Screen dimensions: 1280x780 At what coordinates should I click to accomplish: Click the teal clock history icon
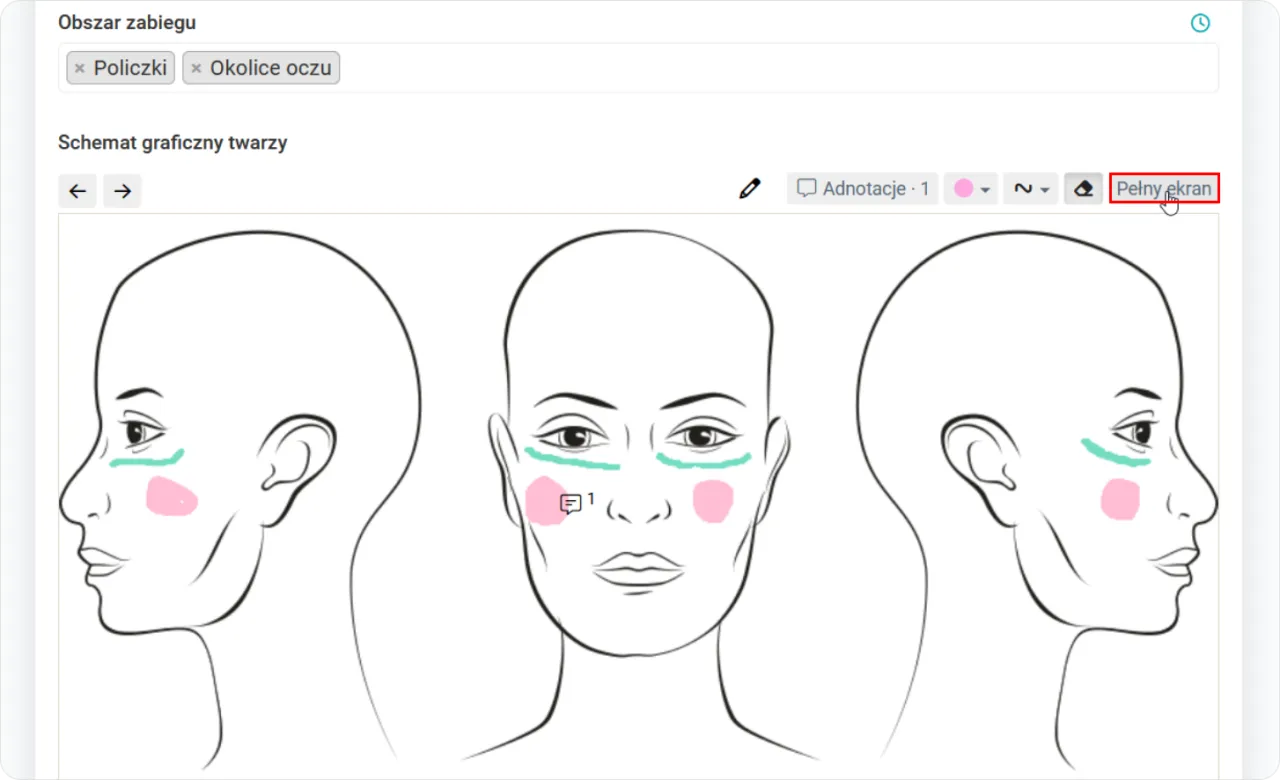tap(1200, 23)
